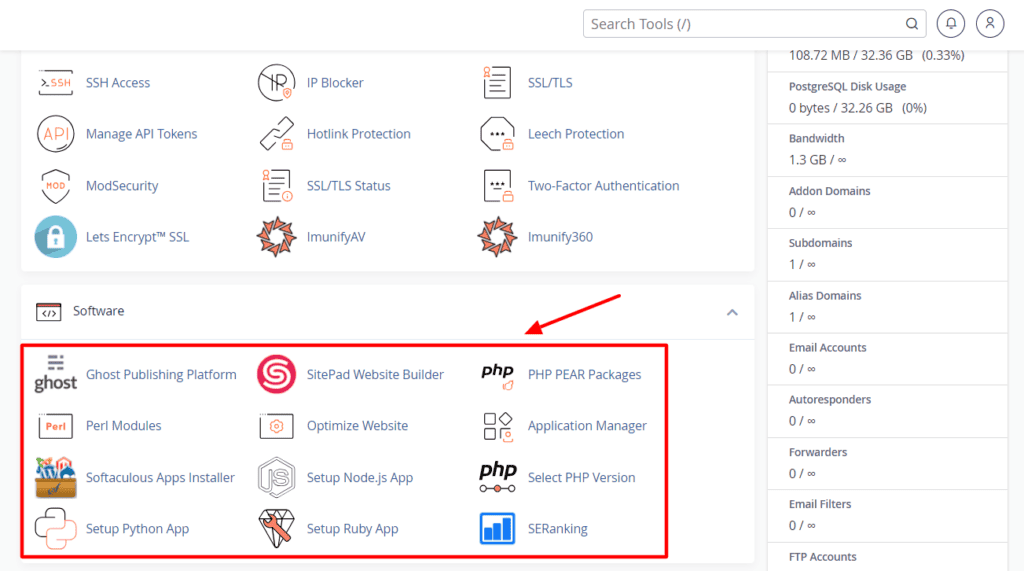
Task: Click the Search Tools input field
Action: (x=754, y=24)
